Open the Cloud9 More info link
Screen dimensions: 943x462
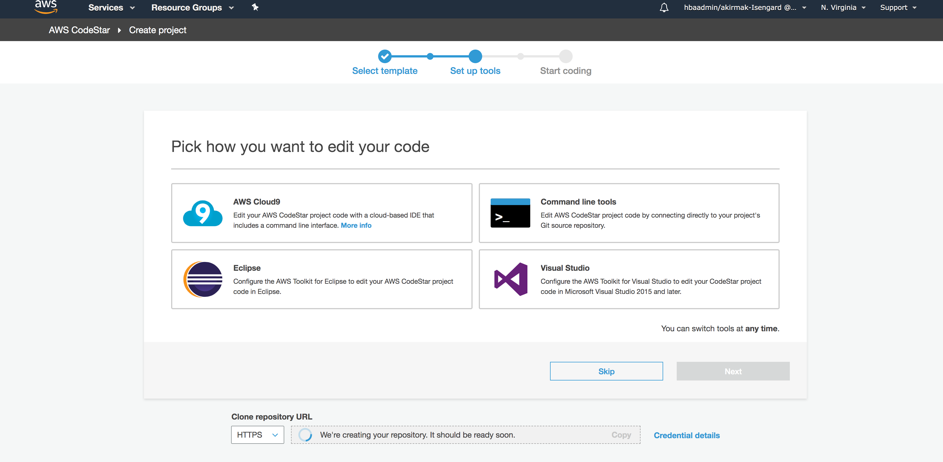point(356,226)
